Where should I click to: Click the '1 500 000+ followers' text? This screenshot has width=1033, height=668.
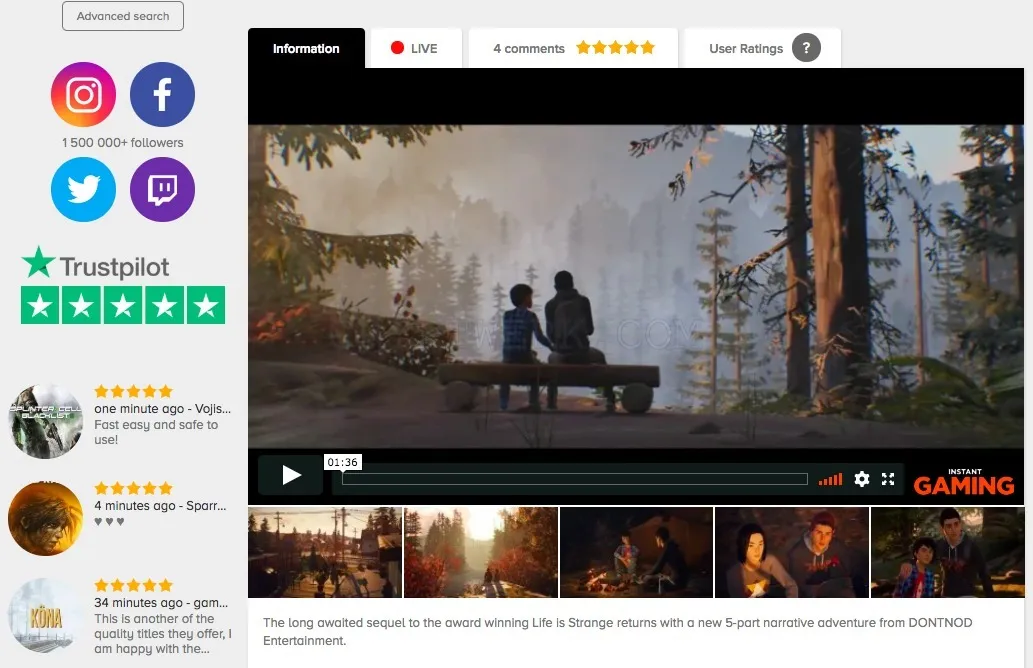point(123,142)
